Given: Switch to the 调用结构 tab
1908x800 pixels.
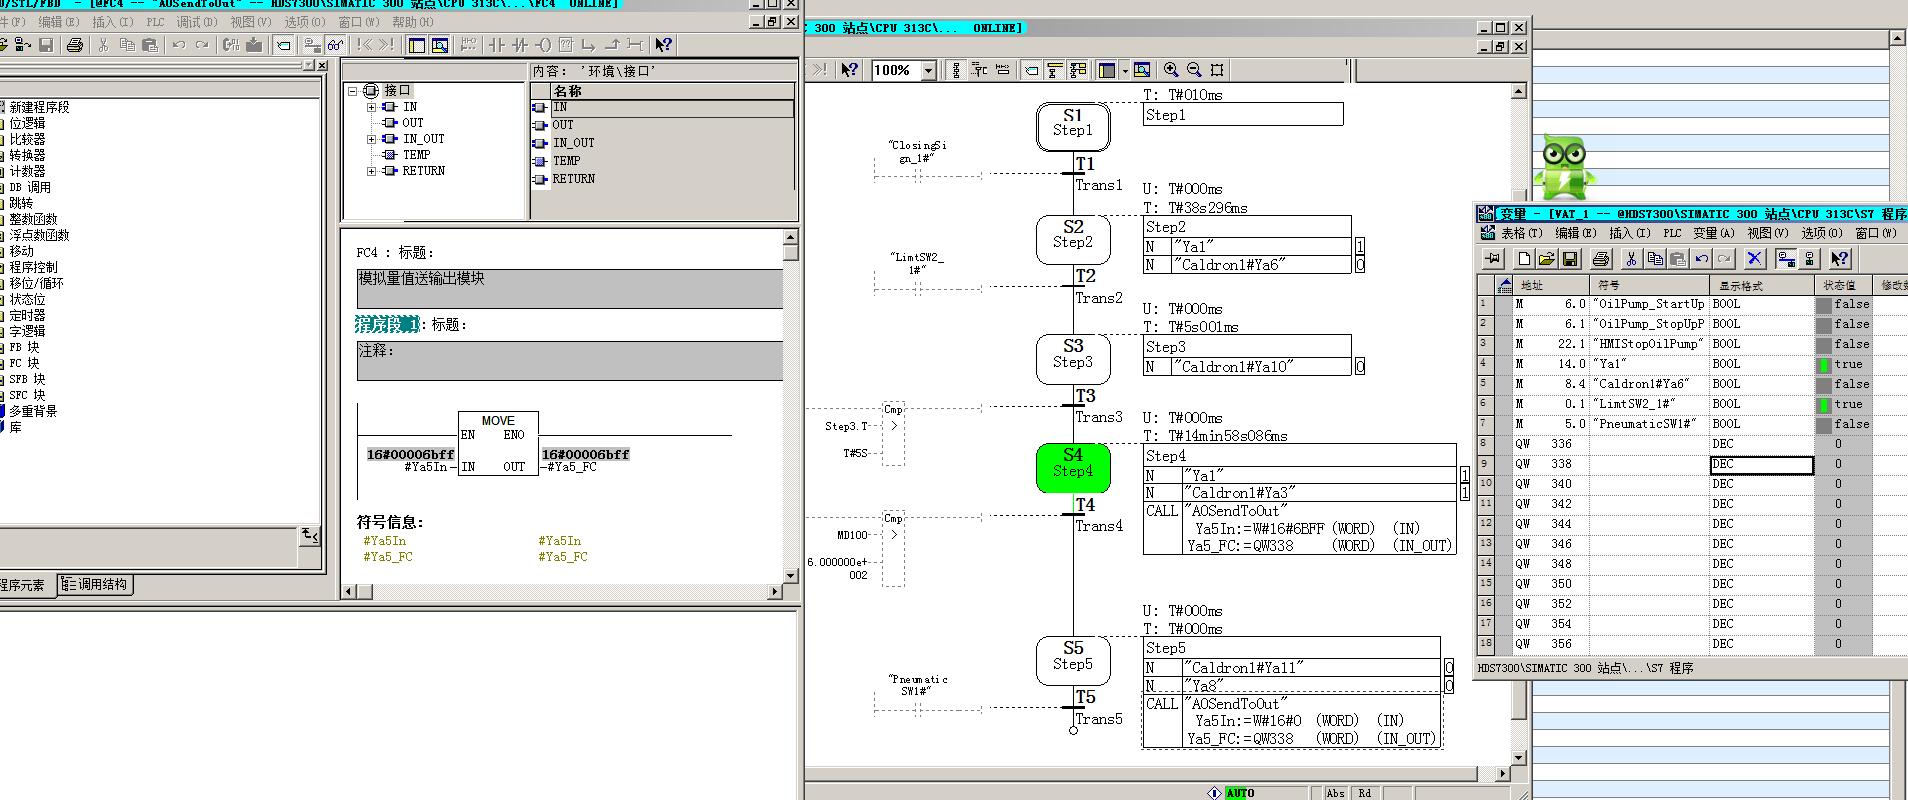Looking at the screenshot, I should pyautogui.click(x=95, y=585).
